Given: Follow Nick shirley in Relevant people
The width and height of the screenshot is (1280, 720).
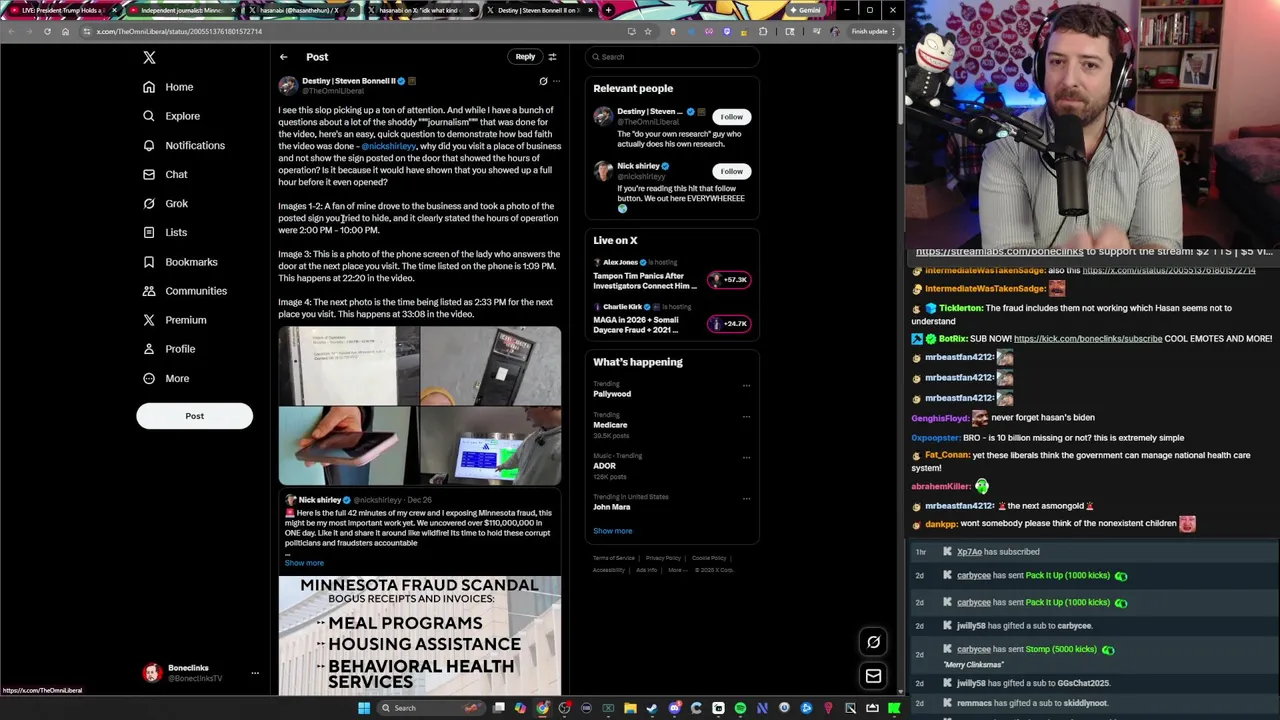Looking at the screenshot, I should pos(731,171).
